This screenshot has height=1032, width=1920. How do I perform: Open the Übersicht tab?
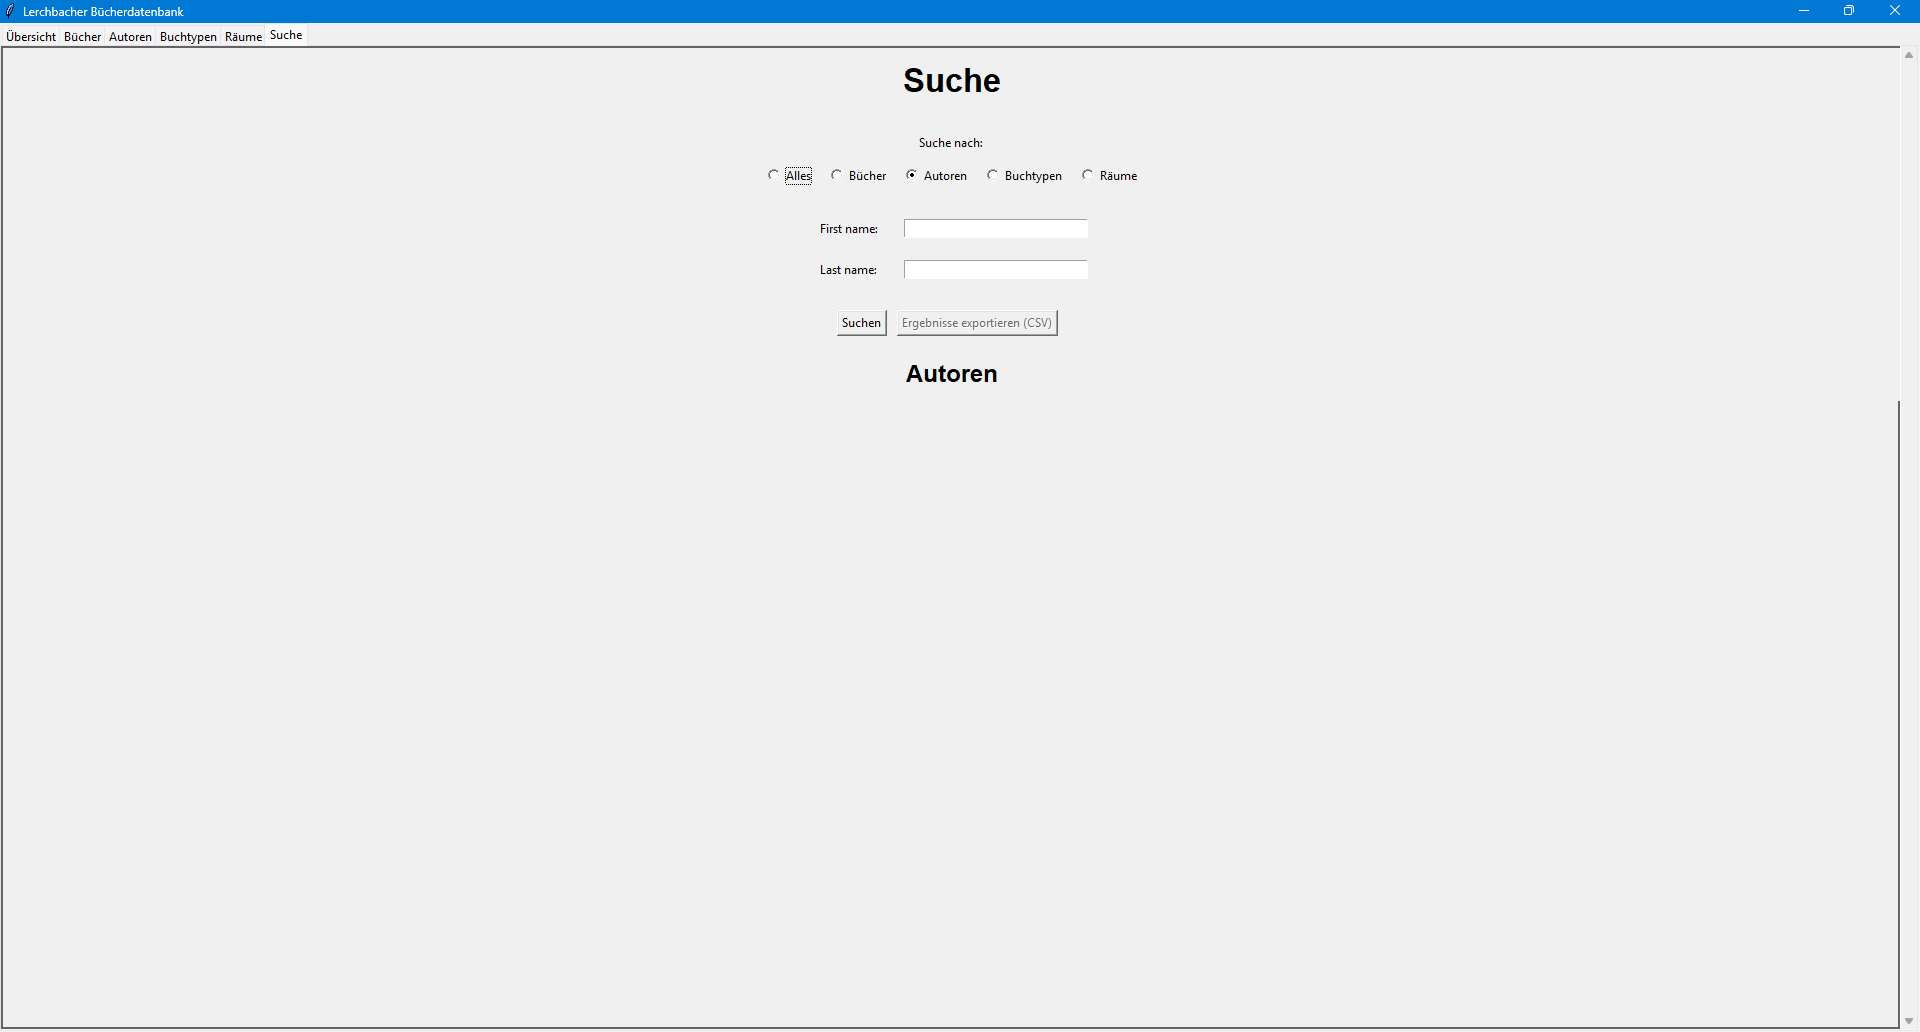(x=31, y=37)
